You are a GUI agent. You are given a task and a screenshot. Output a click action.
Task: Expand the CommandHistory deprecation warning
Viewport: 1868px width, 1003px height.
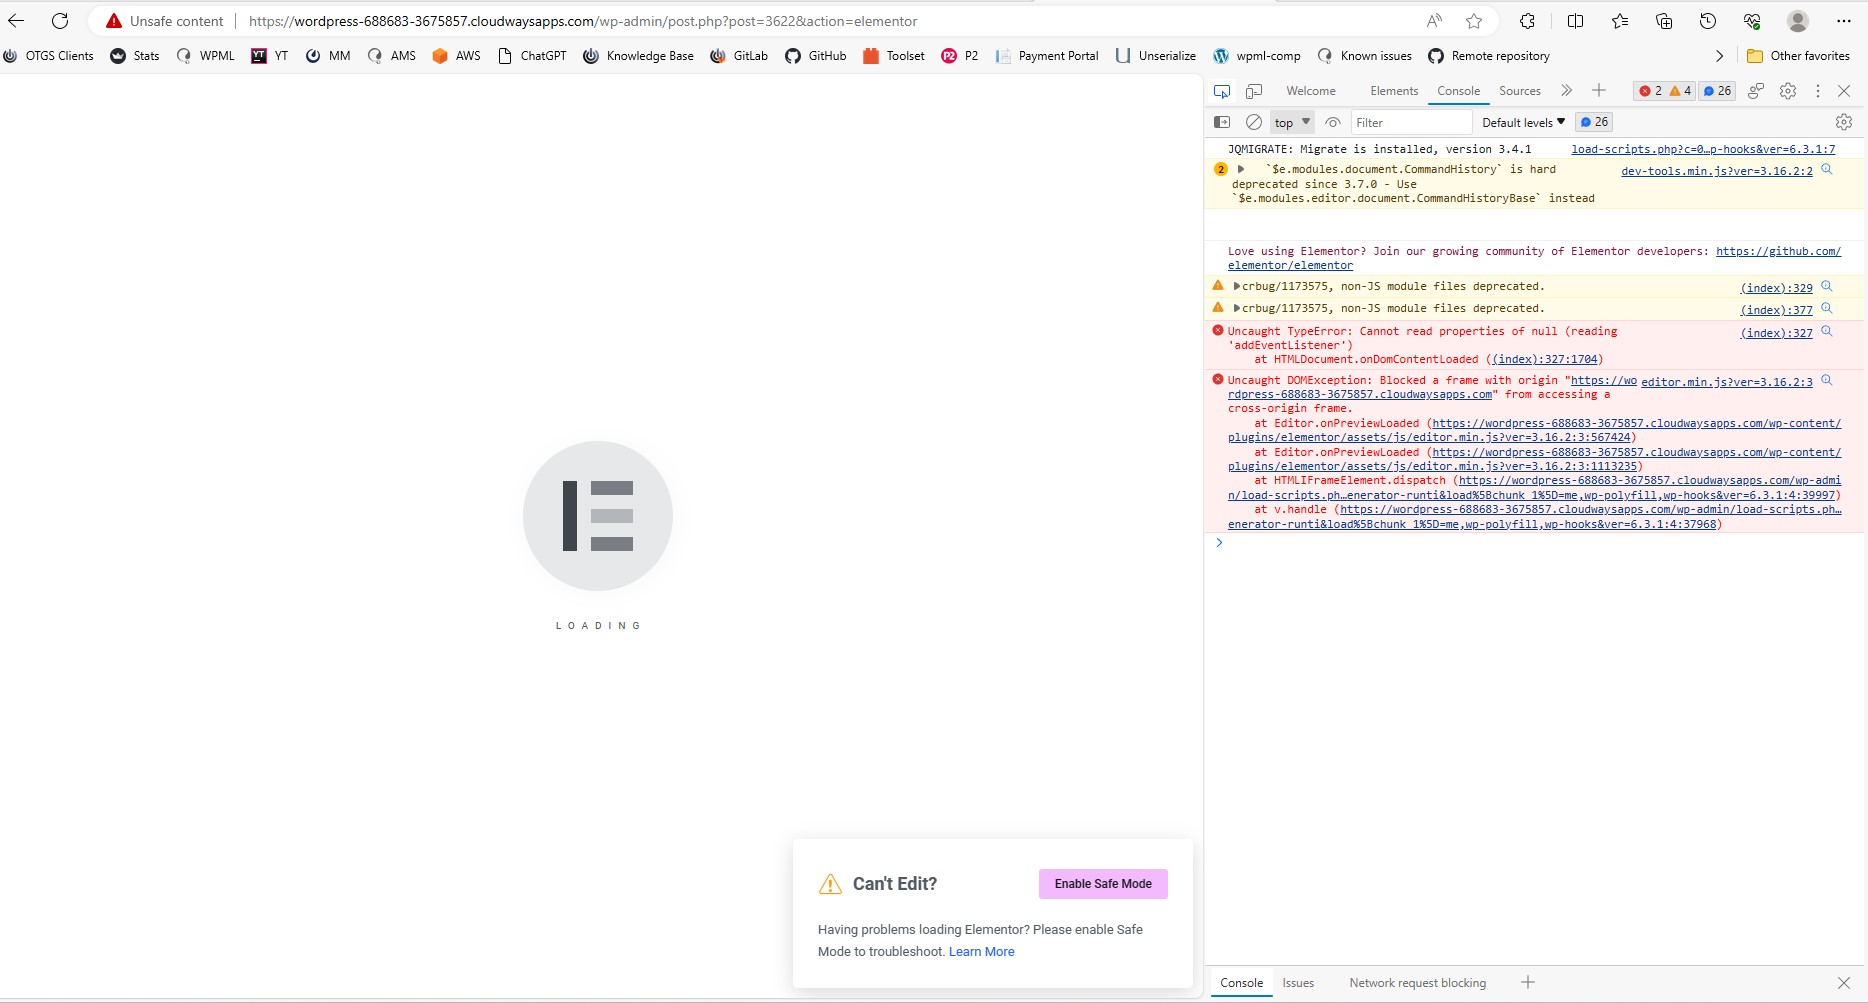pyautogui.click(x=1241, y=169)
